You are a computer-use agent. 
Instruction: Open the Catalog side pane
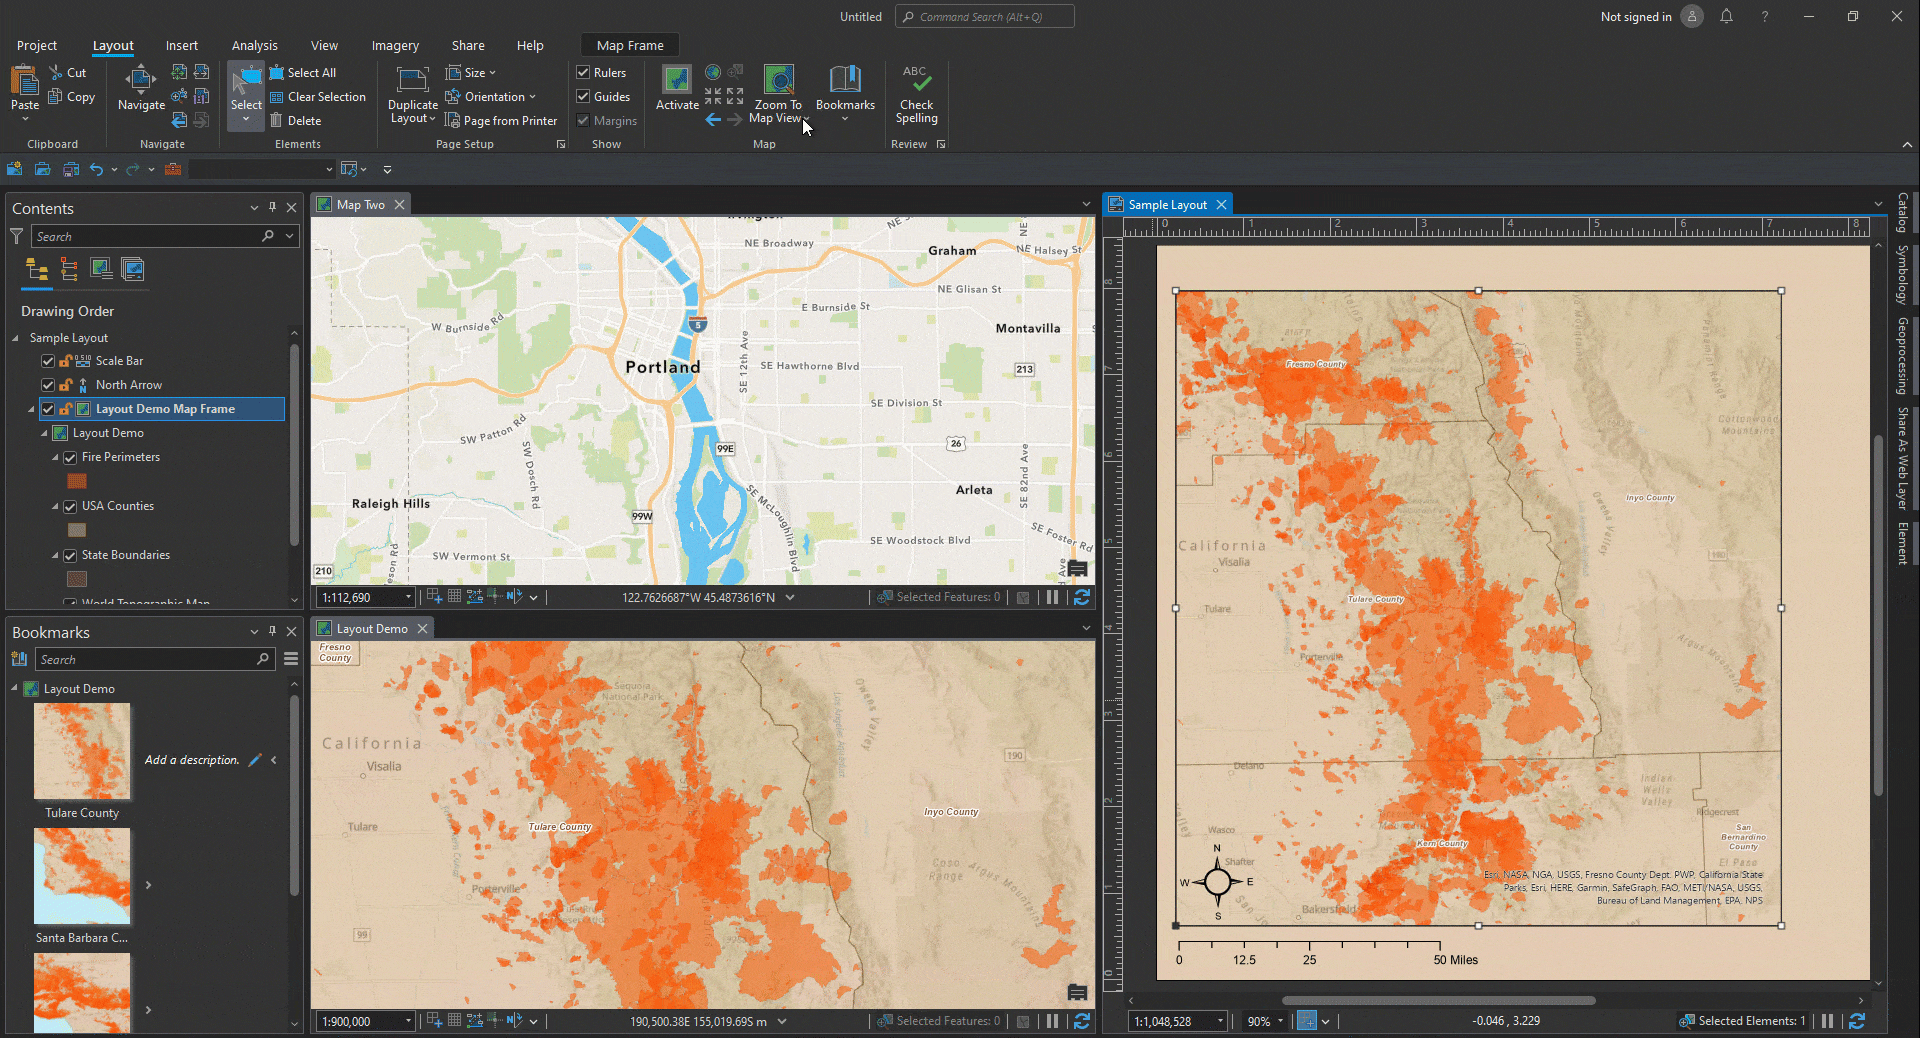pos(1903,213)
